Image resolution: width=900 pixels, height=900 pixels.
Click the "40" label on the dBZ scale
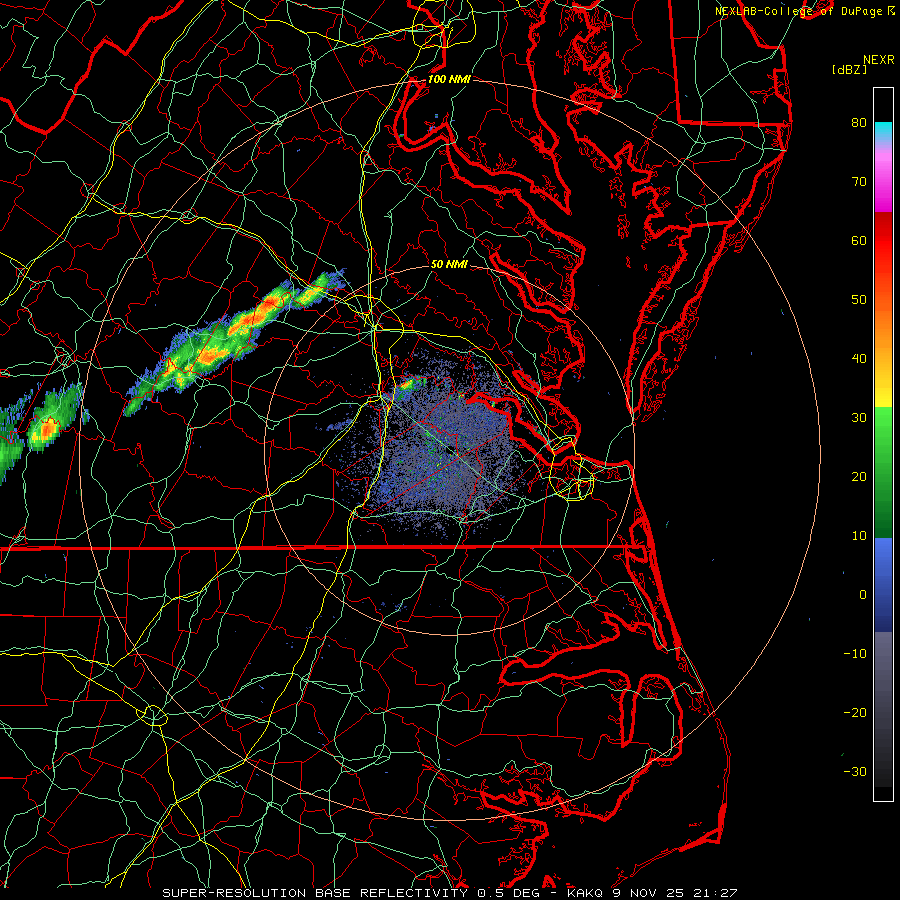pyautogui.click(x=859, y=359)
